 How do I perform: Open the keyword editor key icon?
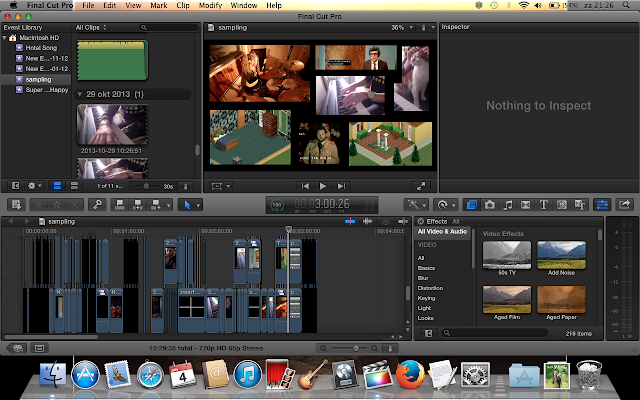(97, 205)
